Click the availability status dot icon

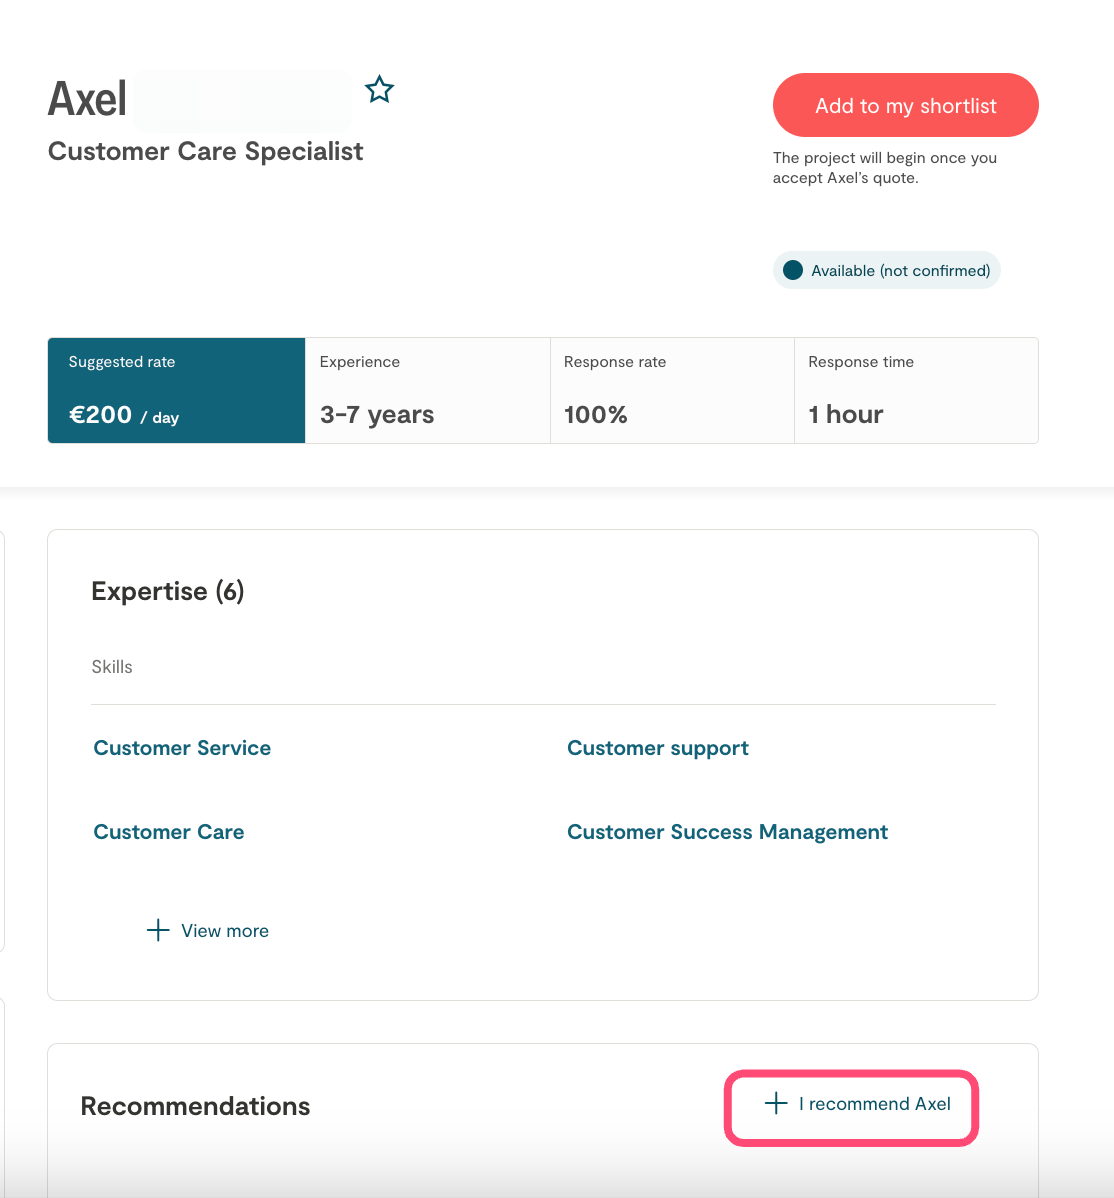(x=793, y=270)
